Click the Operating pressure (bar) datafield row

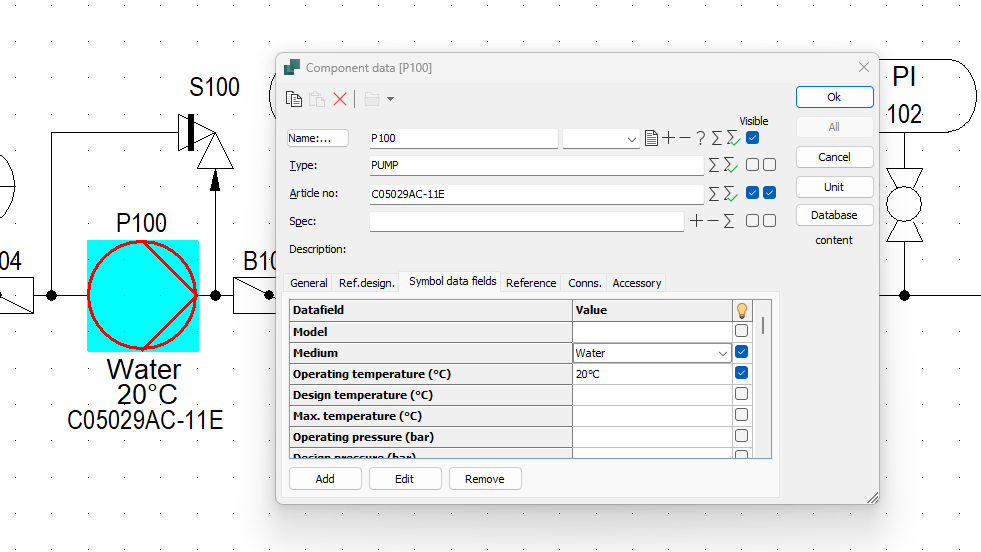pos(430,437)
